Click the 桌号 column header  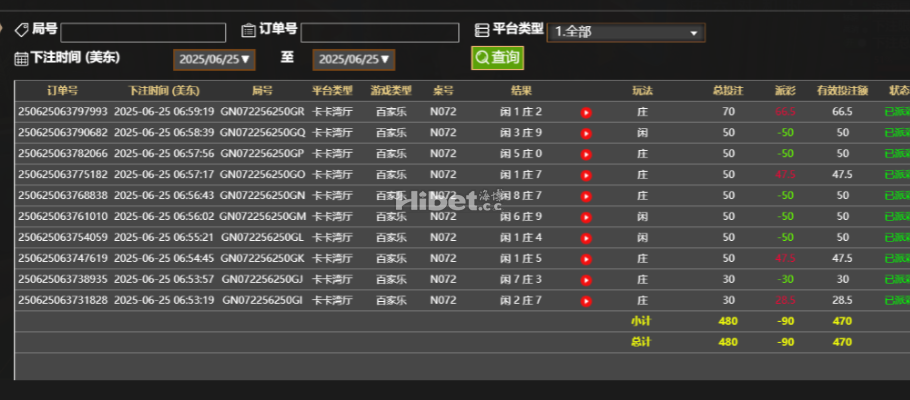[x=443, y=91]
